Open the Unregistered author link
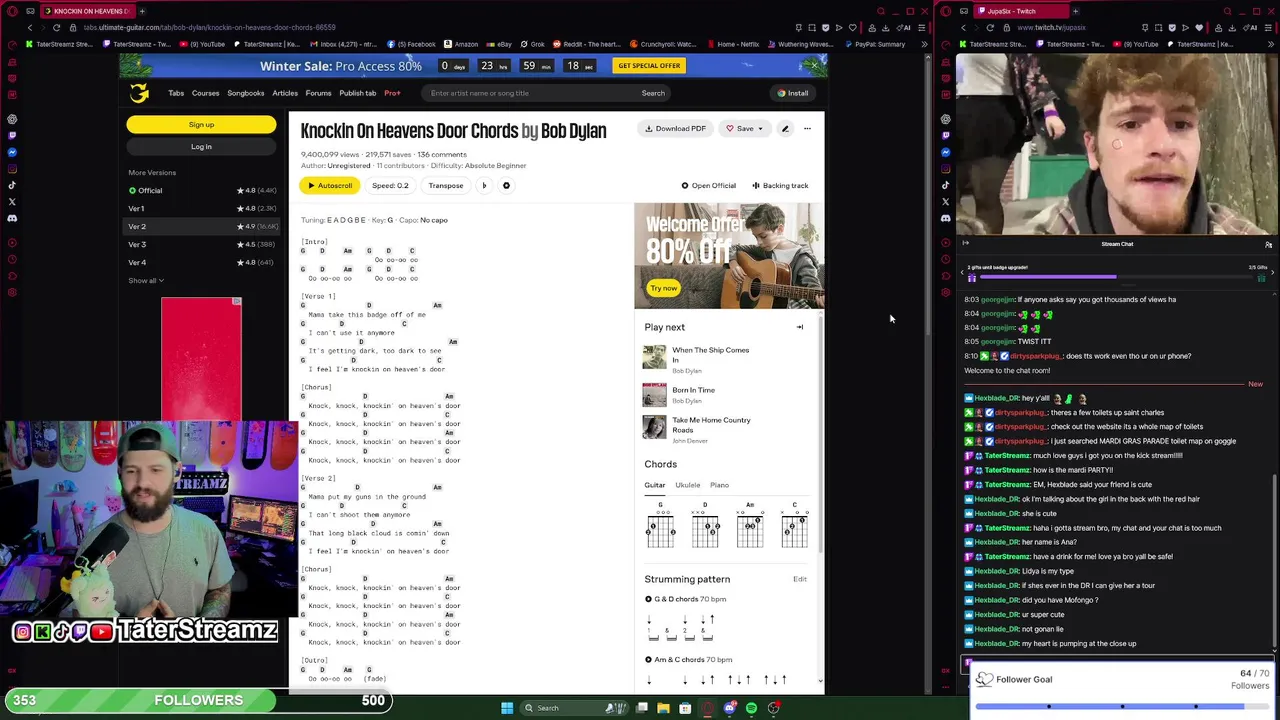The width and height of the screenshot is (1280, 720). pos(348,165)
